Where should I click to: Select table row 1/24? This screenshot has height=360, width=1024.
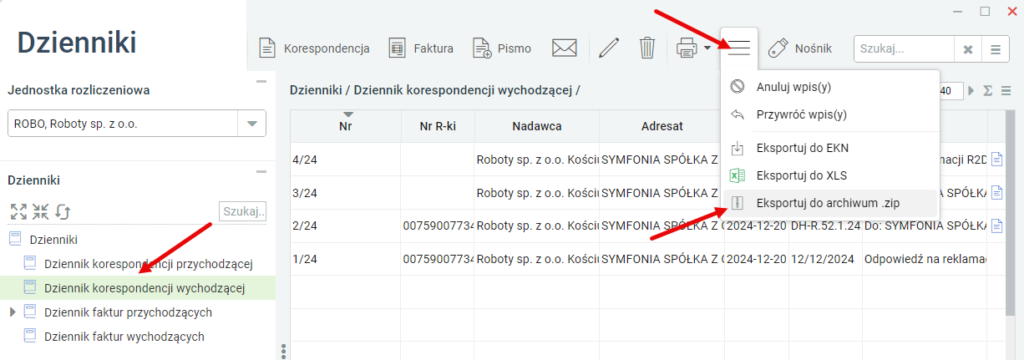(x=647, y=259)
